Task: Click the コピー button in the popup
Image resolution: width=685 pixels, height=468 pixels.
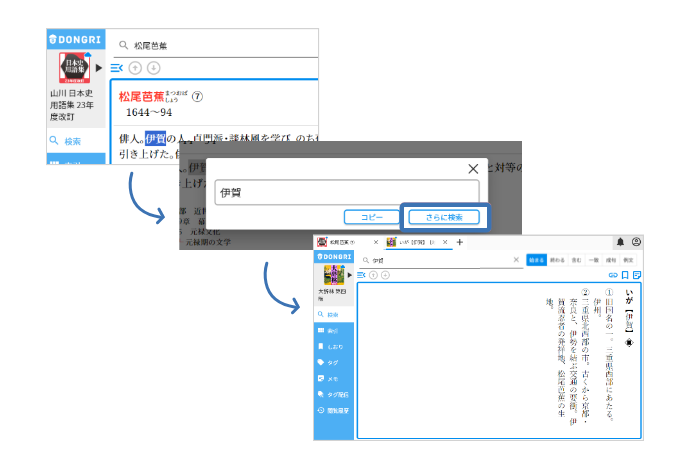Action: pos(372,217)
